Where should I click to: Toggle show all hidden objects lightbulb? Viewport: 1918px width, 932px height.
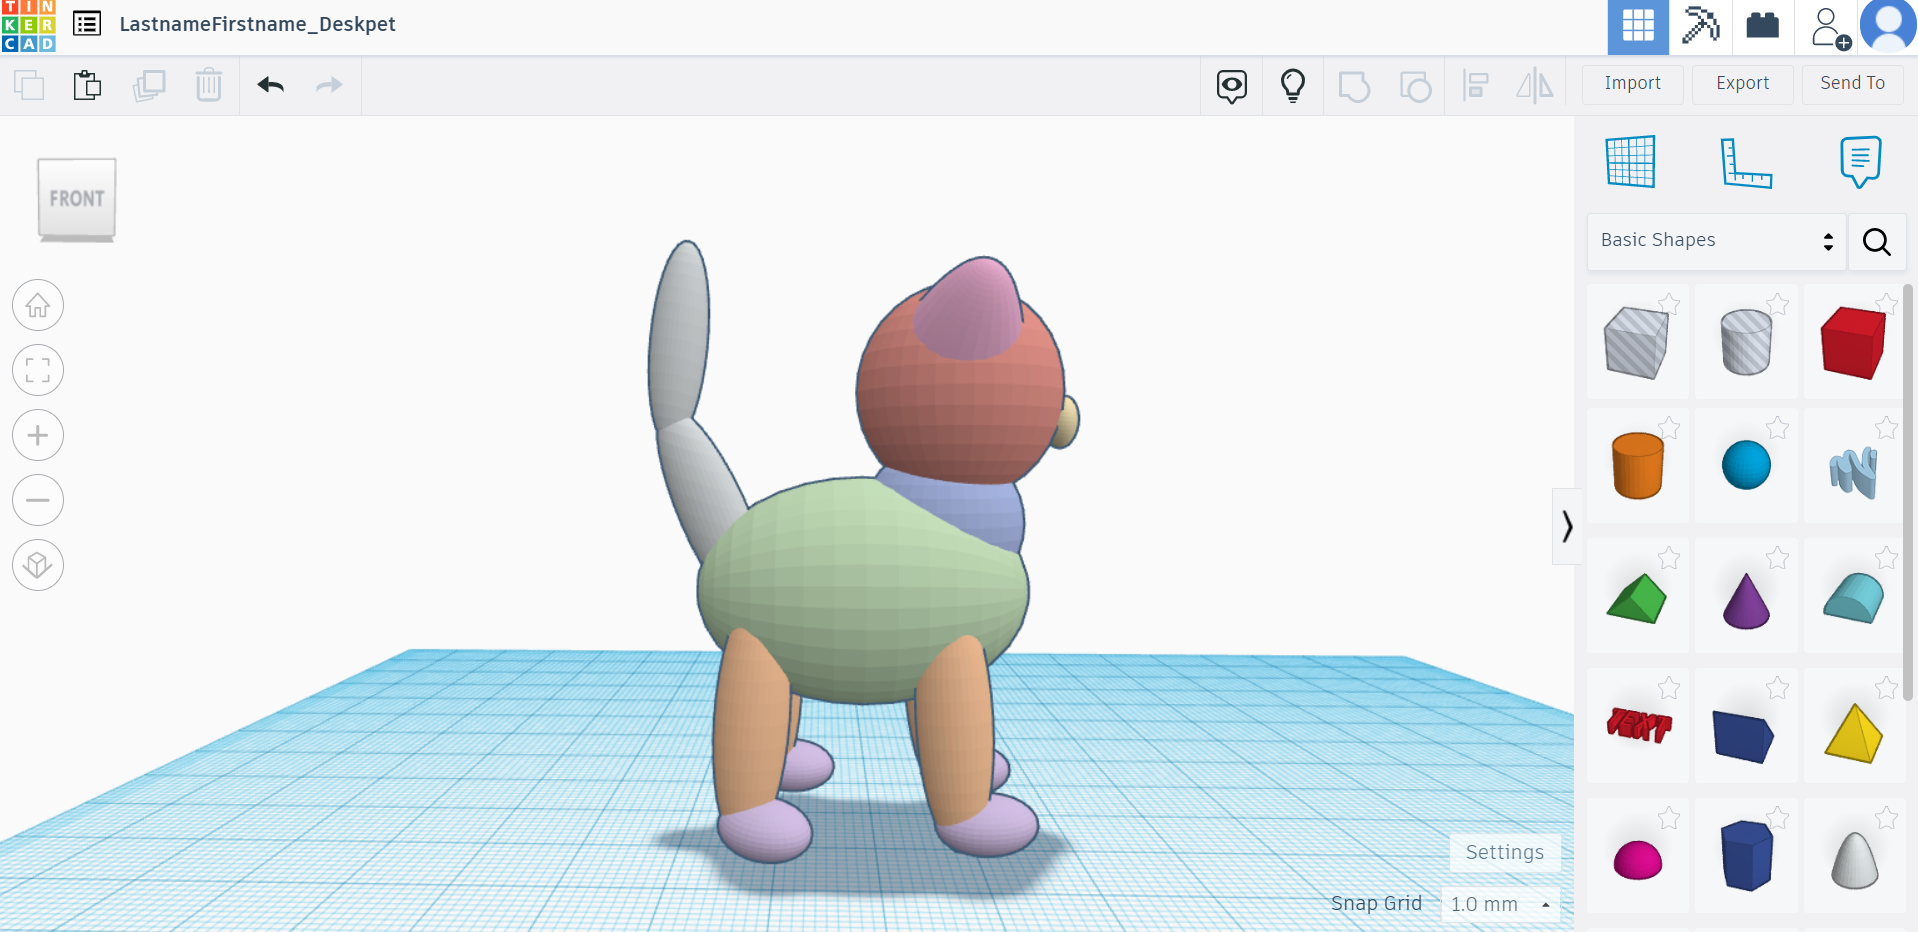pyautogui.click(x=1292, y=86)
